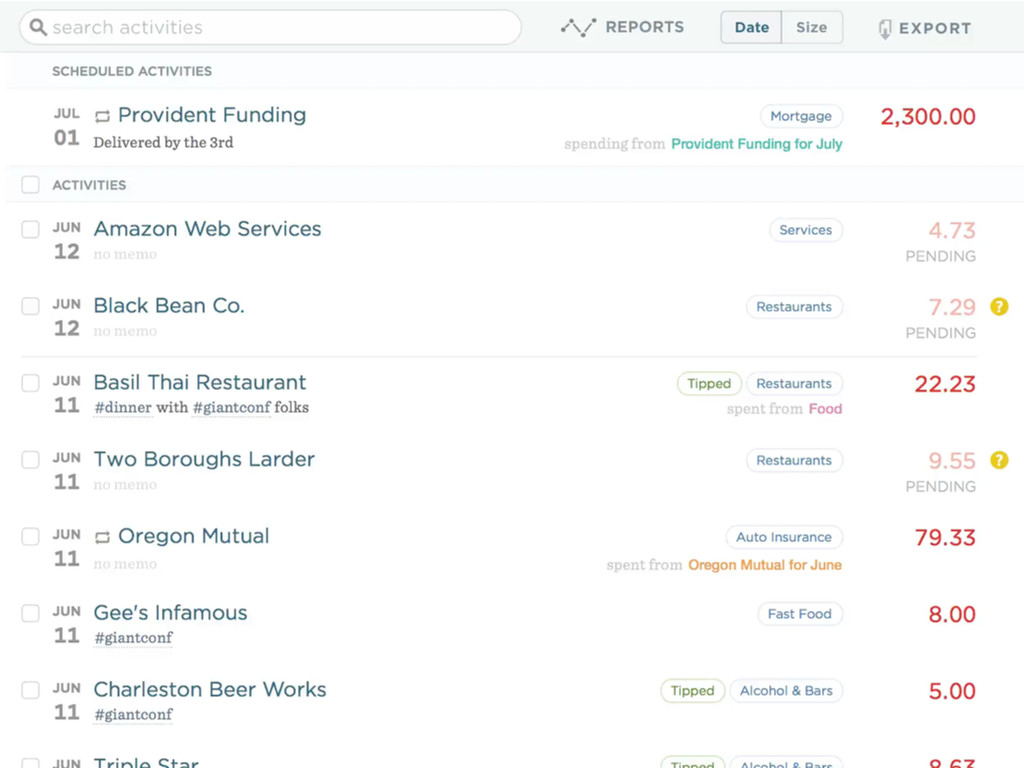1024x768 pixels.
Task: Click Restaurants tag on Two Boroughs Larder
Action: [x=794, y=460]
